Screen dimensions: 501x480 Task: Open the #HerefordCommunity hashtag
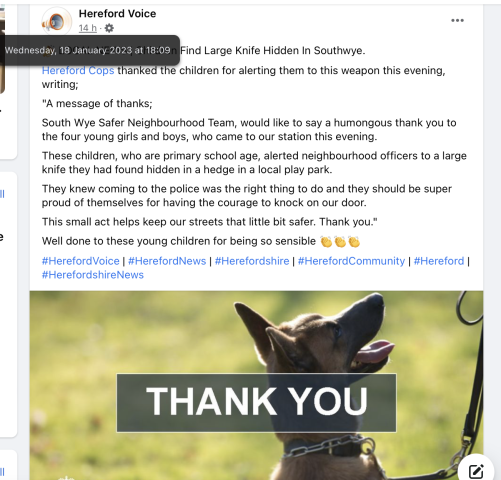pyautogui.click(x=351, y=261)
